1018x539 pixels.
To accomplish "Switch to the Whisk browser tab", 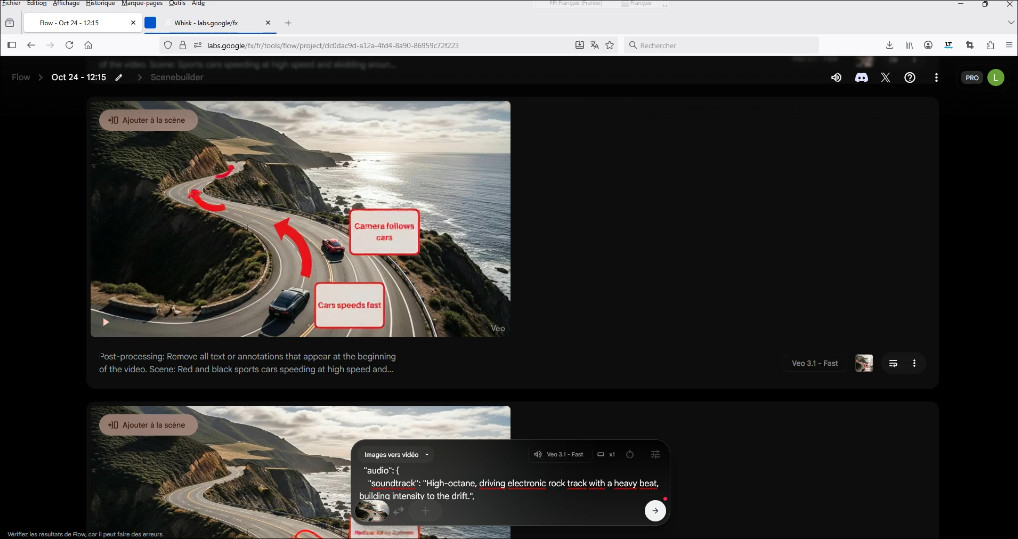I will click(210, 22).
